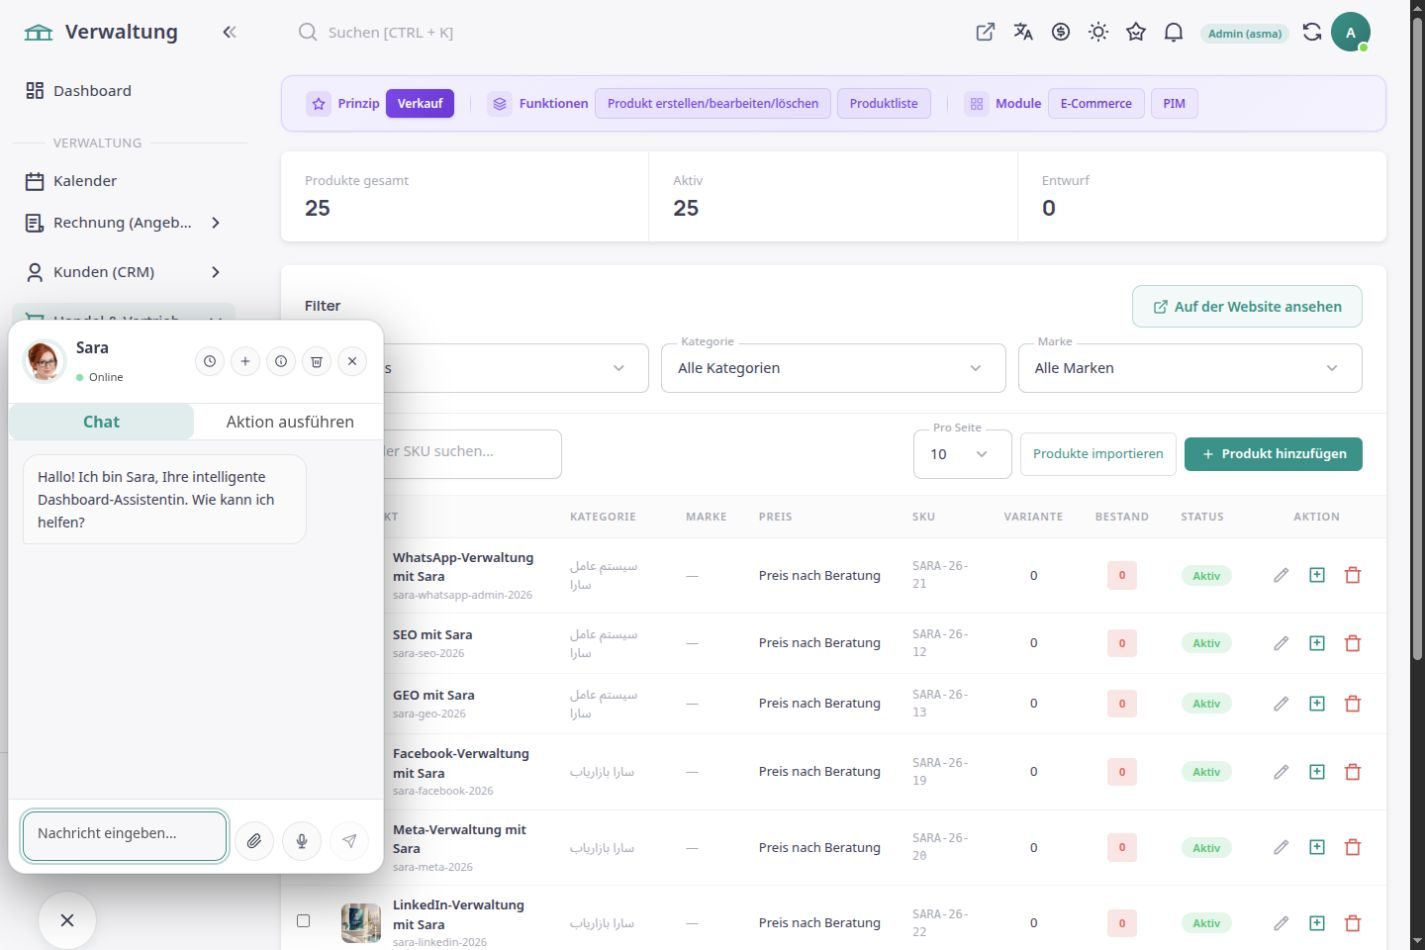Image resolution: width=1425 pixels, height=950 pixels.
Task: Click the Produkt hinzufügen button
Action: click(x=1273, y=453)
